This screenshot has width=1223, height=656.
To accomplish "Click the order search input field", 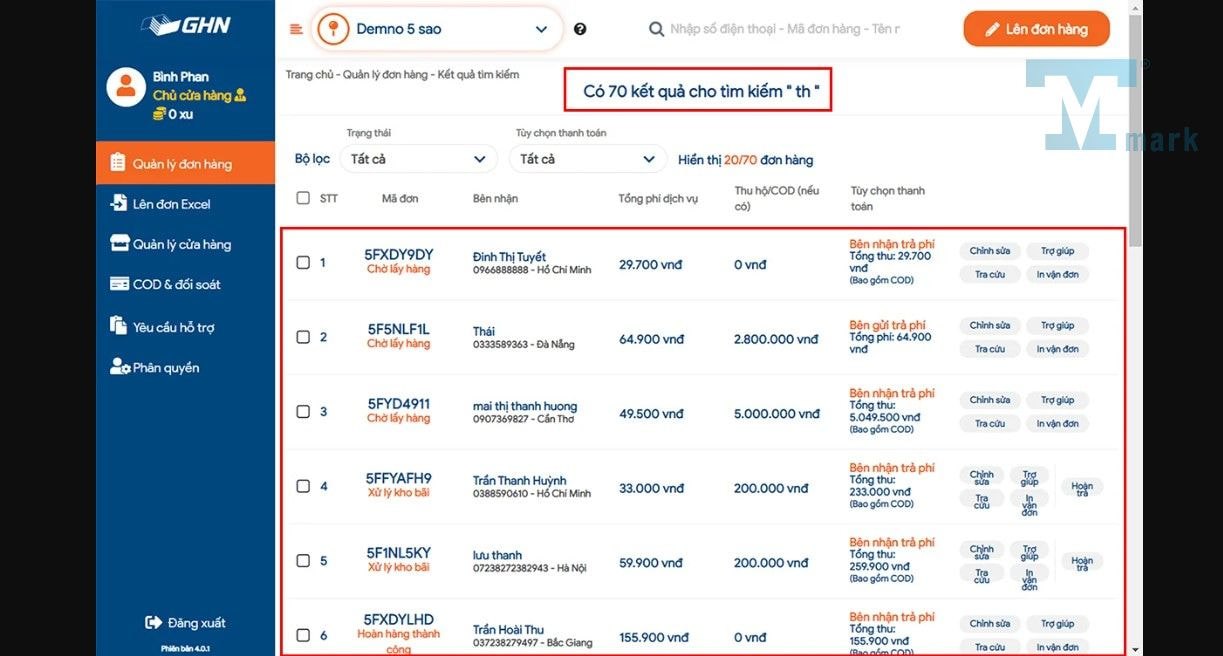I will pyautogui.click(x=785, y=29).
